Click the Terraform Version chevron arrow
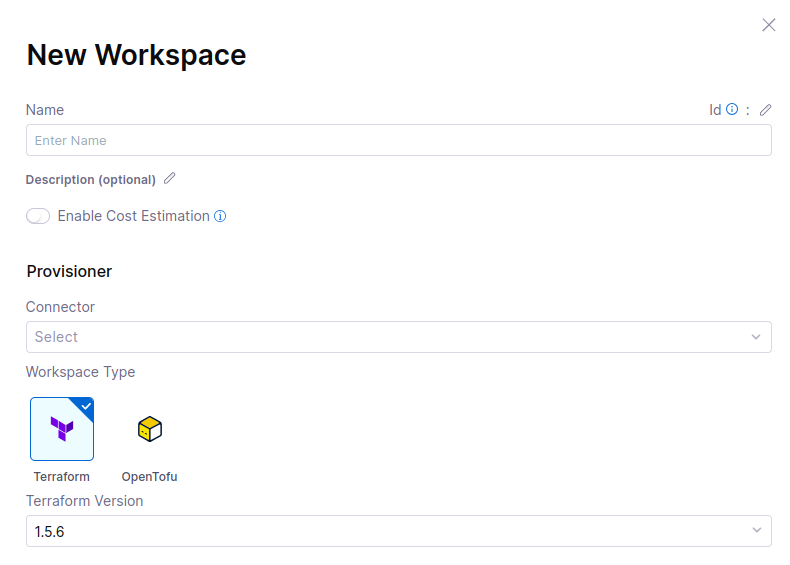 756,531
